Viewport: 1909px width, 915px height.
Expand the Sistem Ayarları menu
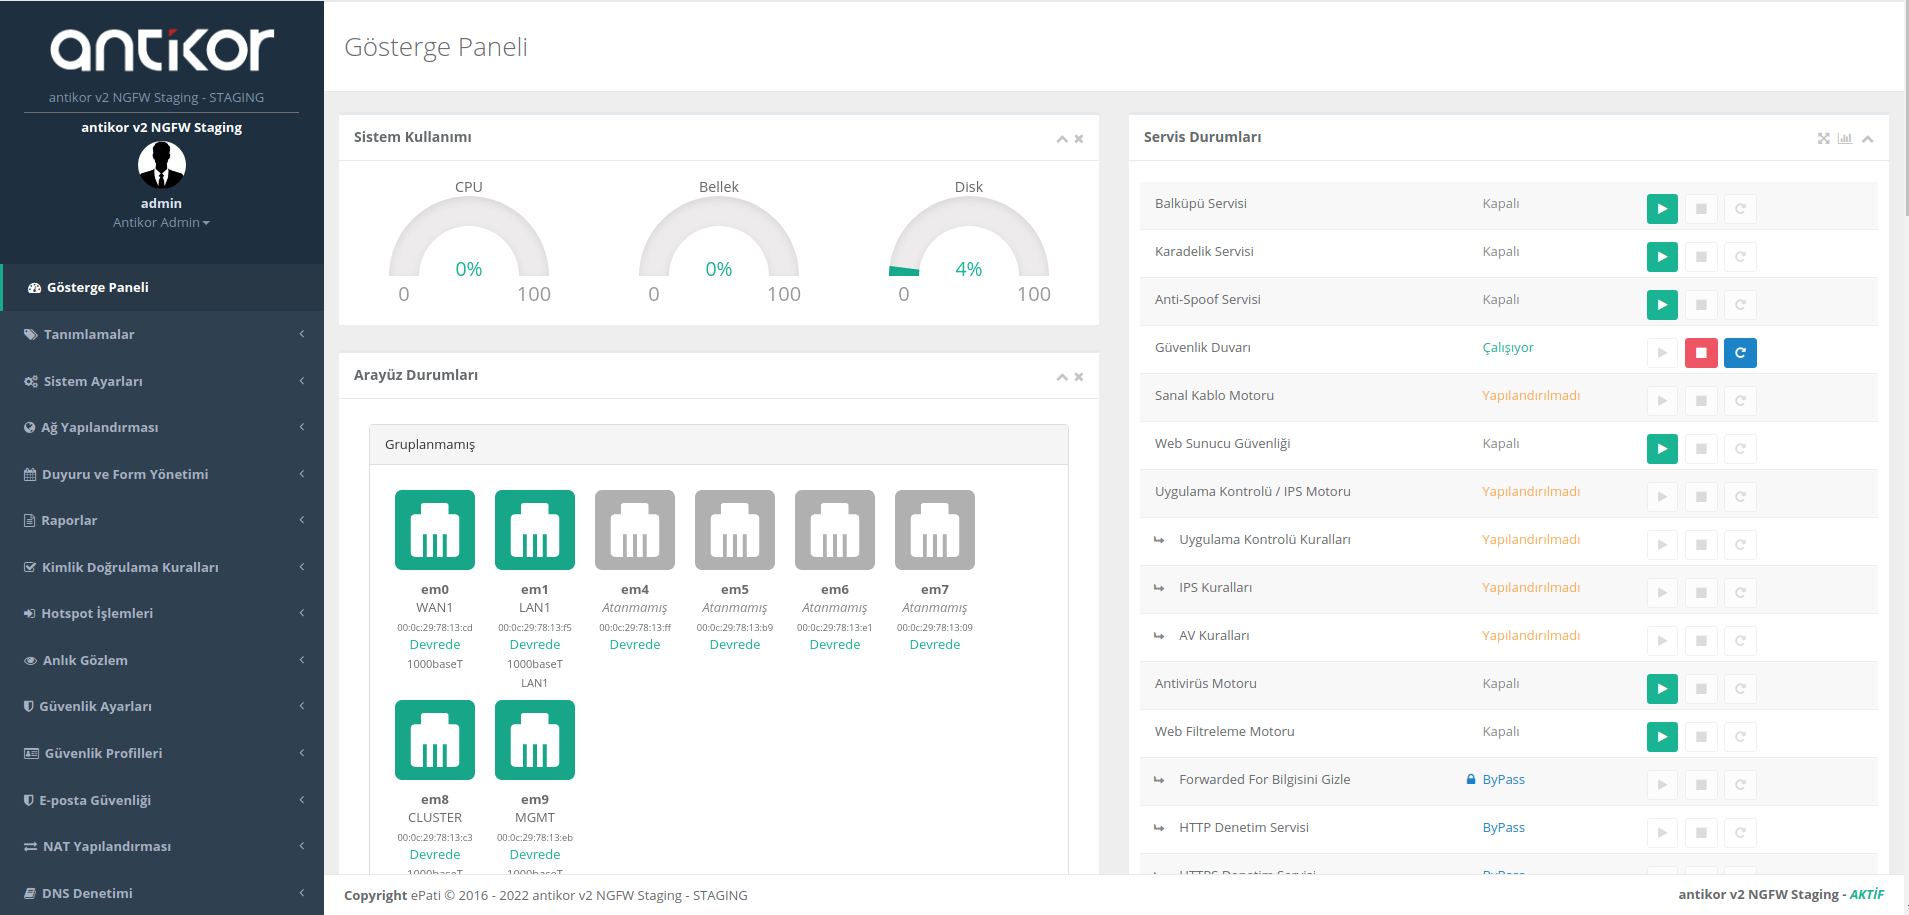[x=162, y=381]
